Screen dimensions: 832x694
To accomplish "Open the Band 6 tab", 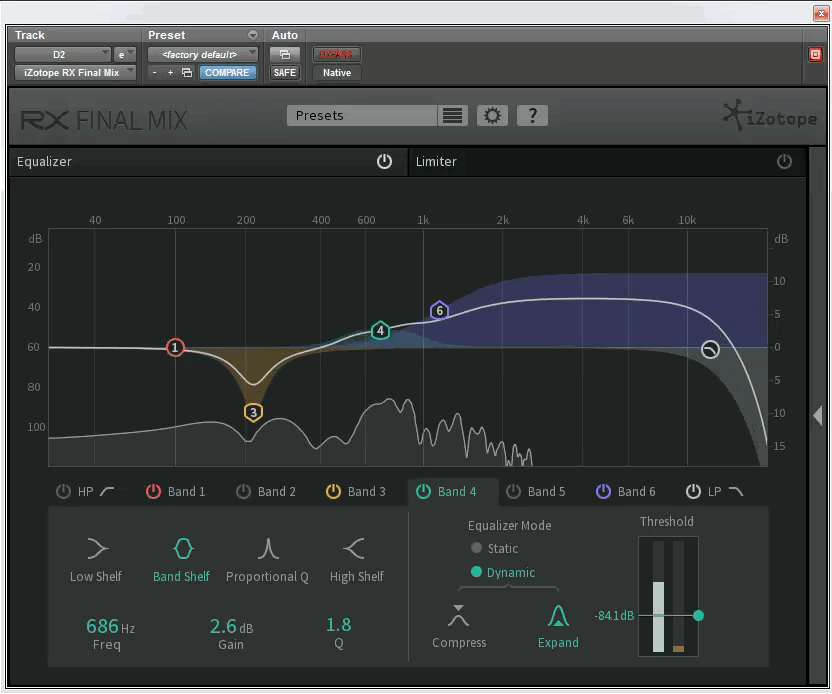I will pos(637,492).
